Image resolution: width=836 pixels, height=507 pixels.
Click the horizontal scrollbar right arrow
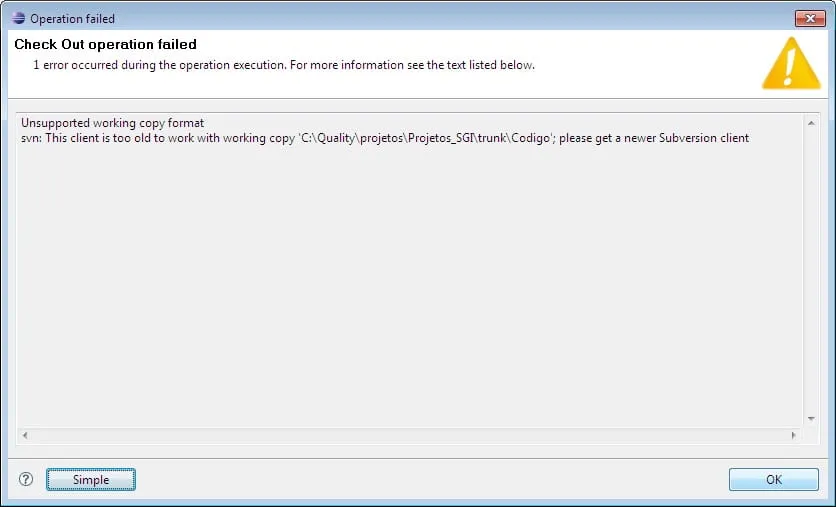click(x=794, y=436)
